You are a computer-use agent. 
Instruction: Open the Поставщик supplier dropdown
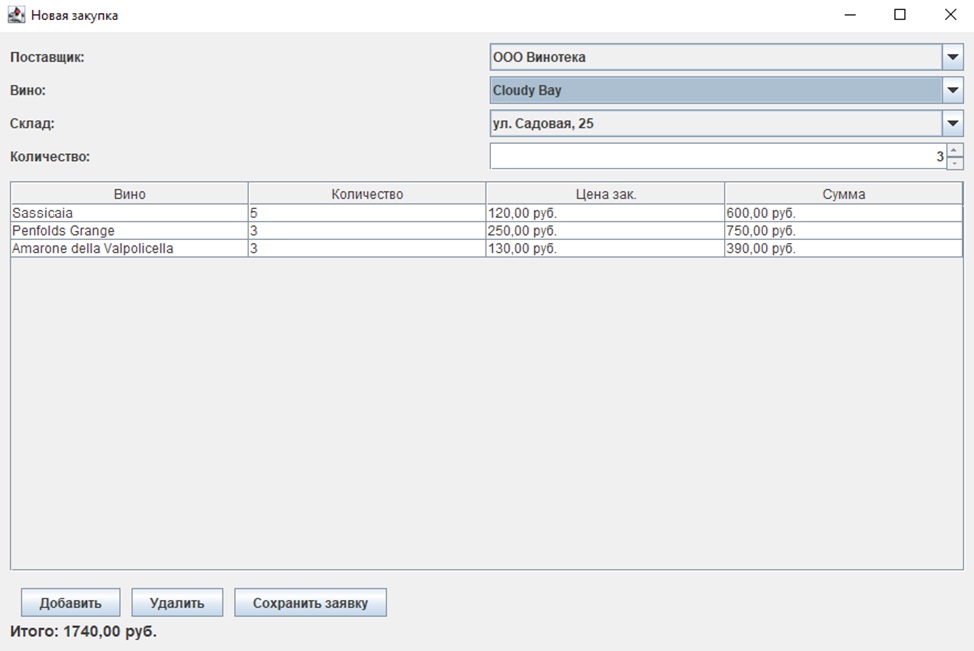pos(952,58)
